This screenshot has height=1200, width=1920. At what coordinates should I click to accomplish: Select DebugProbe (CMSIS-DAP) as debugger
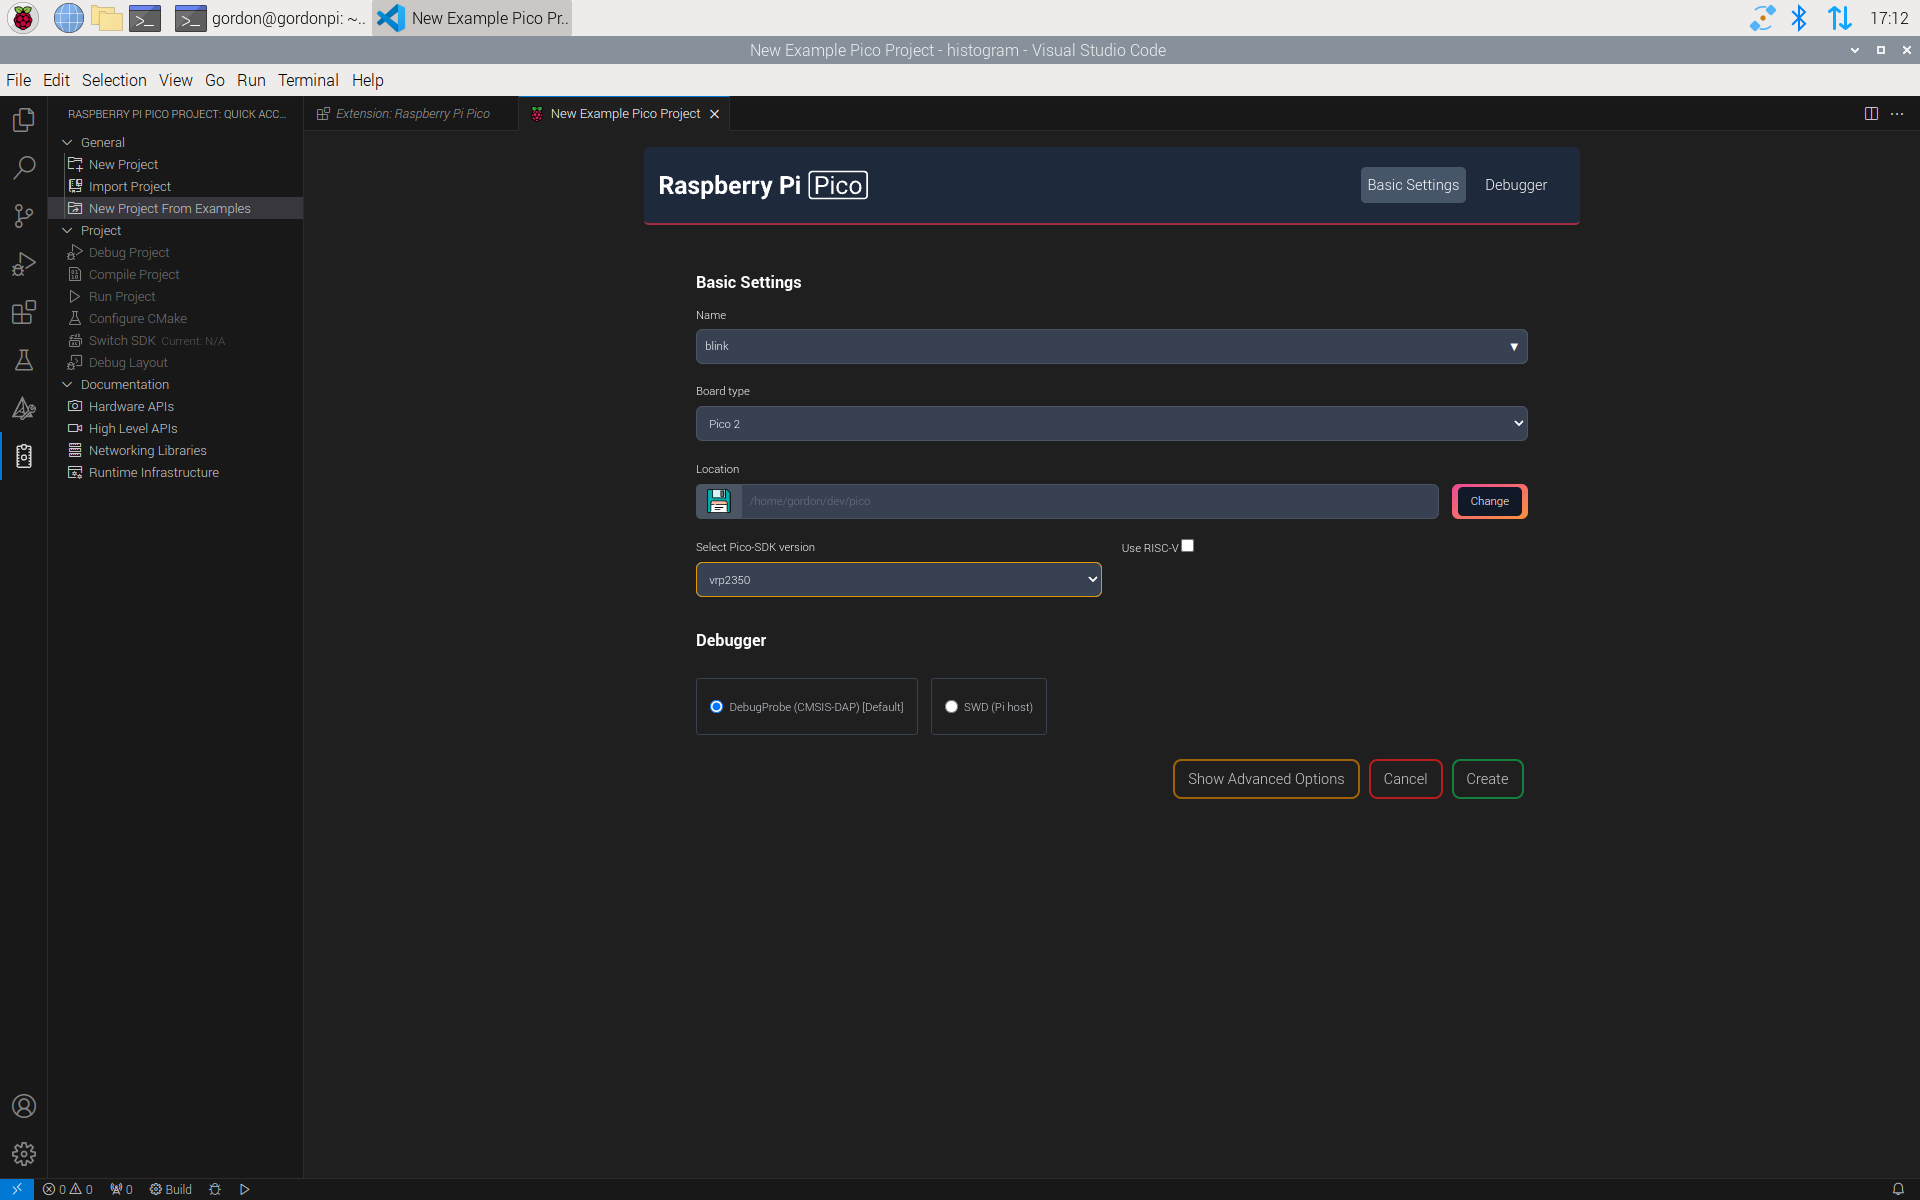[x=716, y=706]
